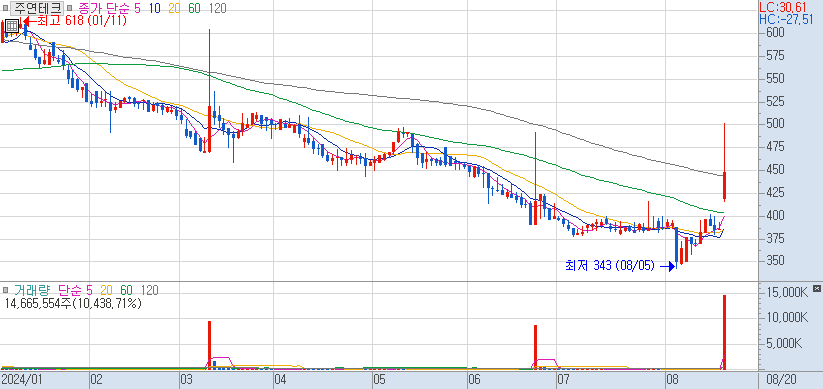Click the August 15,000K volume spike bar

click(724, 332)
